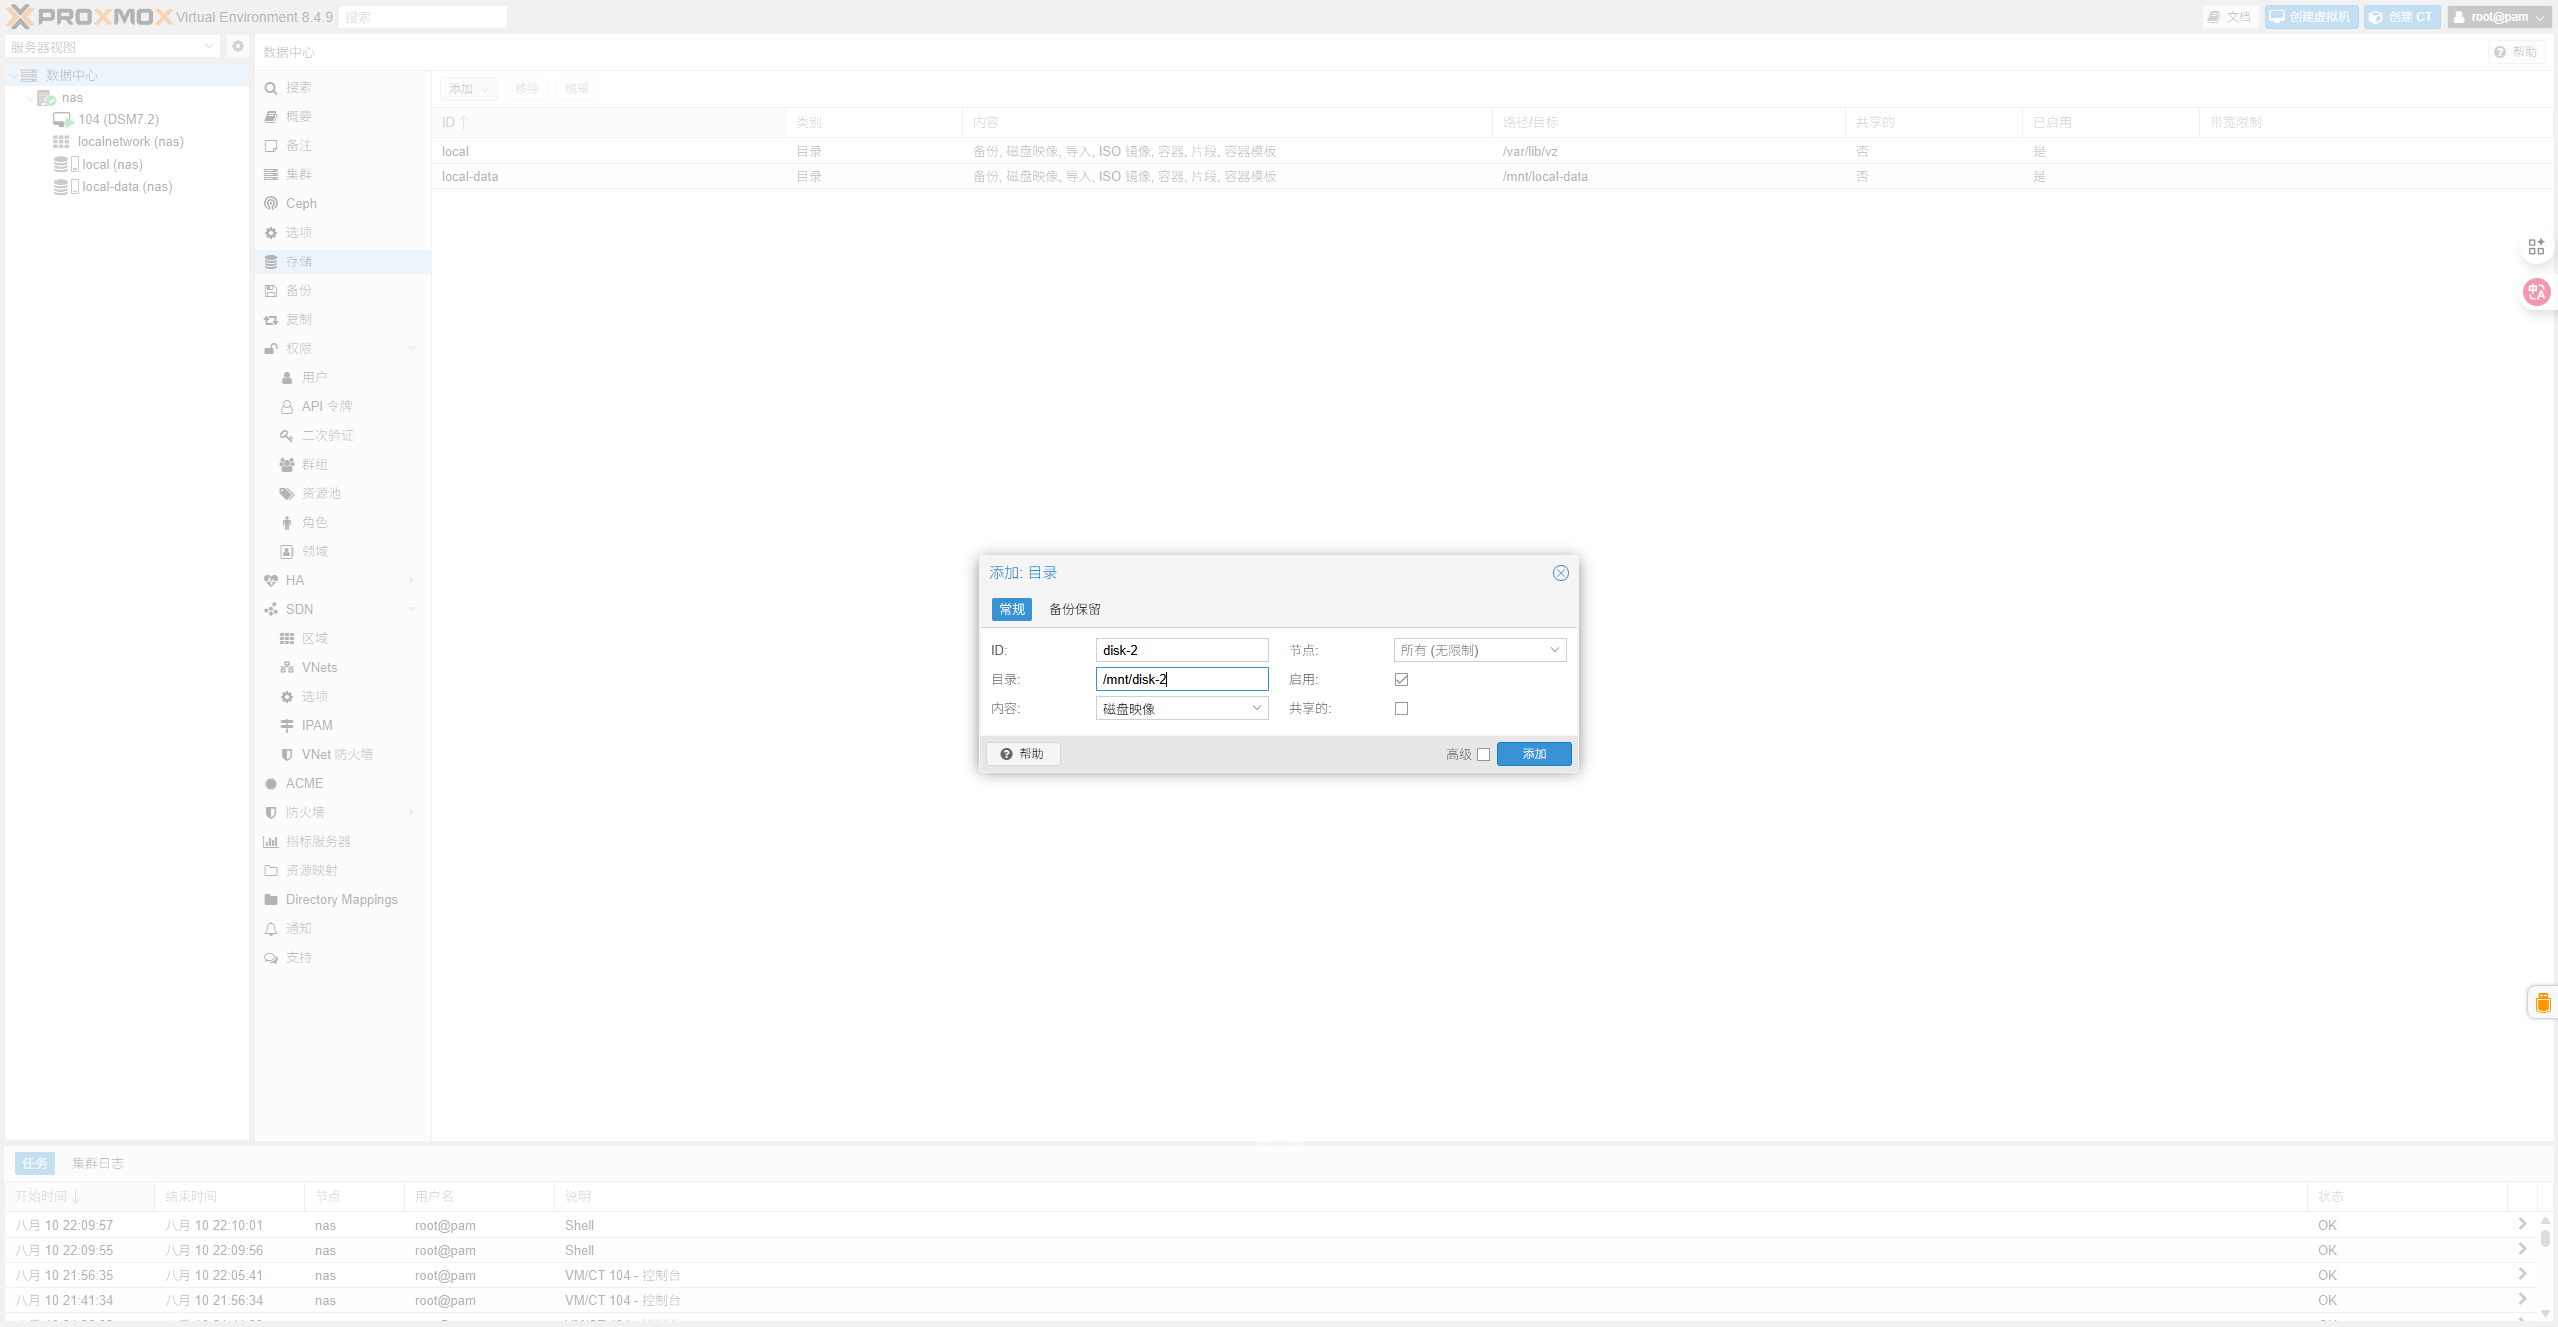The height and width of the screenshot is (1327, 2558).
Task: Check the 共享的 (shared) checkbox
Action: [1401, 708]
